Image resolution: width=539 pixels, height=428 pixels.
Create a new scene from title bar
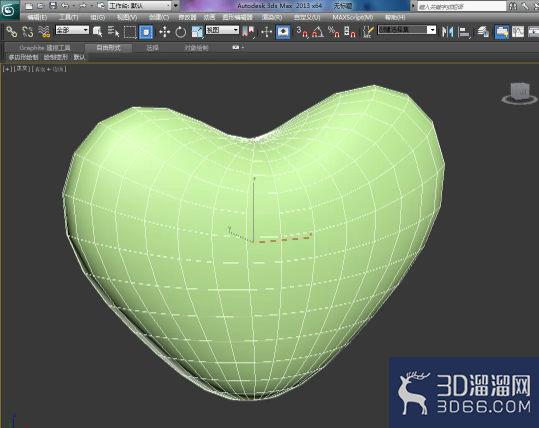pos(29,6)
